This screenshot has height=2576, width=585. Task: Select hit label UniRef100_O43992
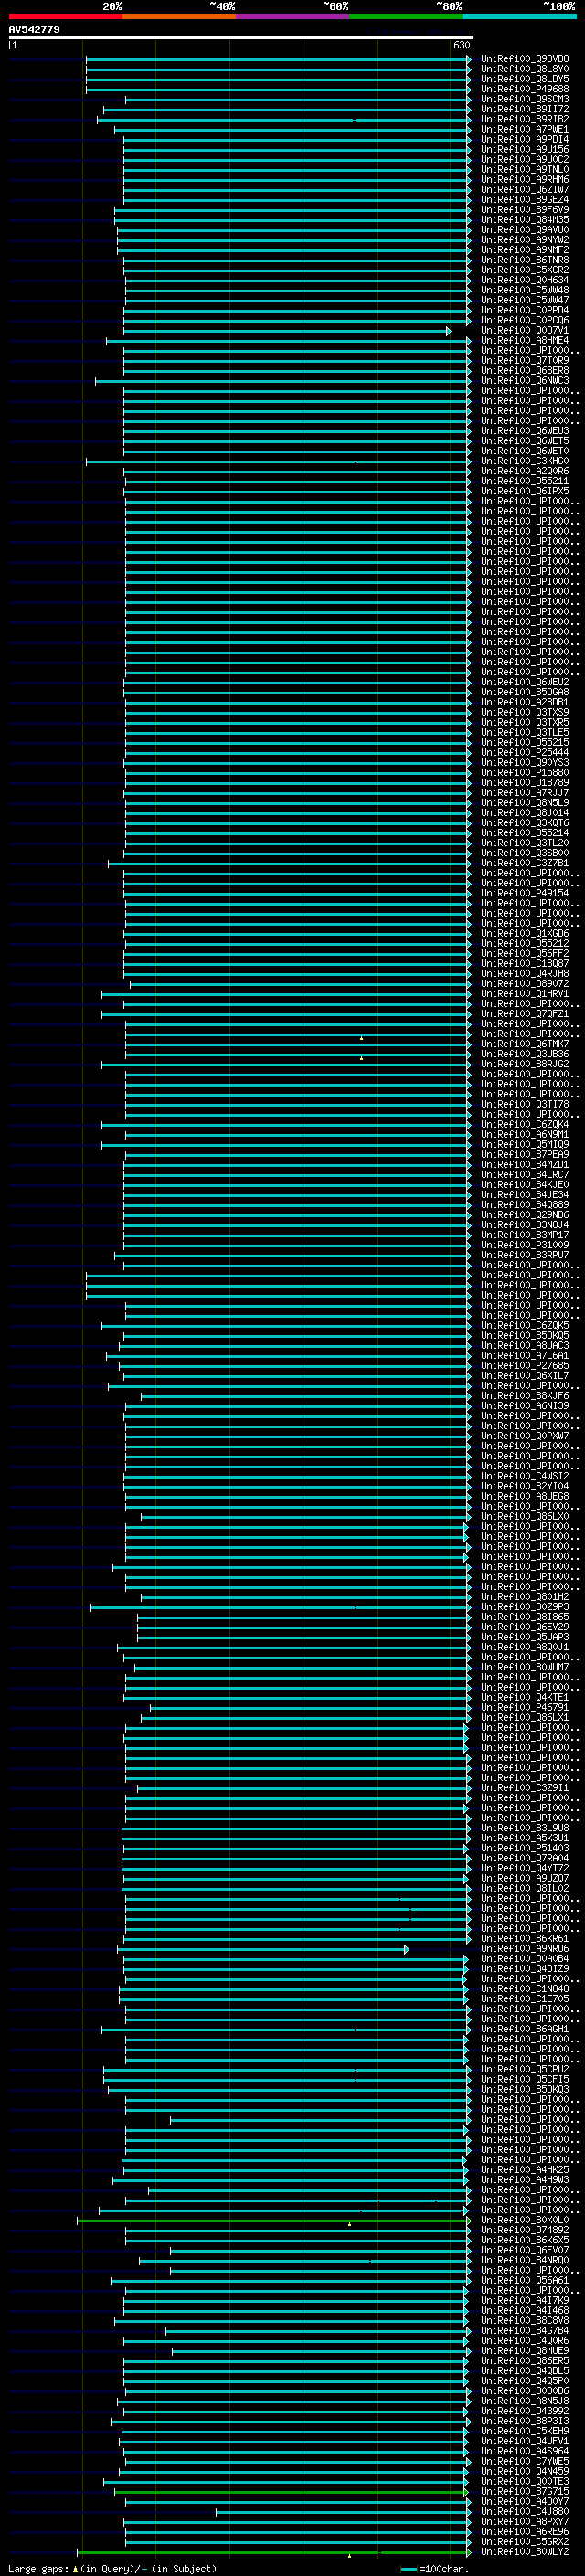coord(524,2411)
